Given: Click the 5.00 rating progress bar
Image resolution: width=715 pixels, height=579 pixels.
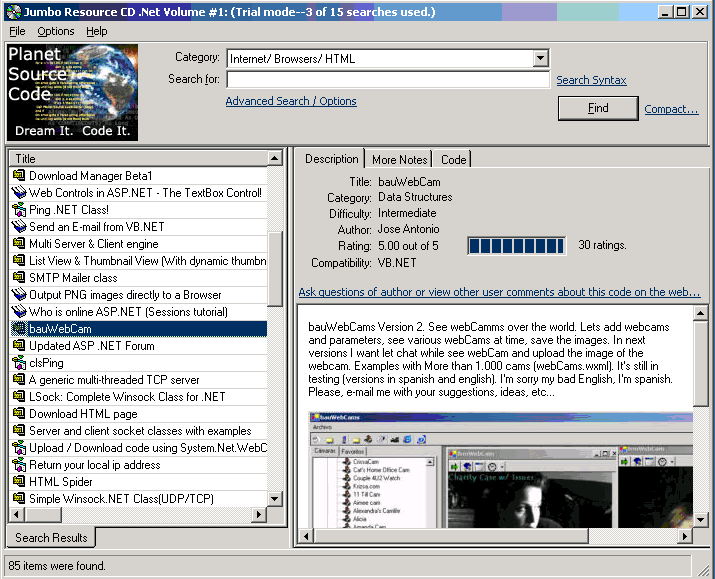Looking at the screenshot, I should (x=516, y=246).
